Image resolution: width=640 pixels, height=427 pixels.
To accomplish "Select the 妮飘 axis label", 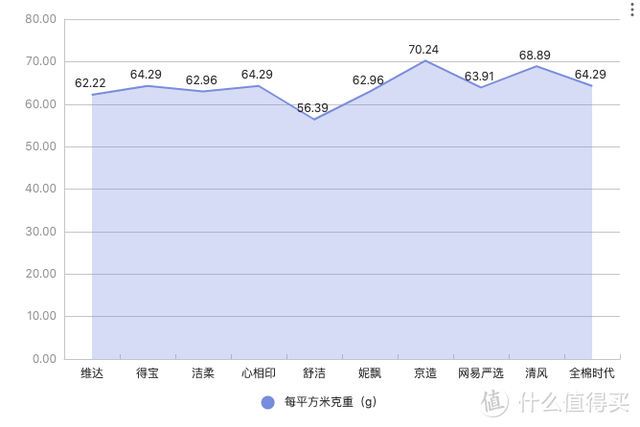I will click(369, 373).
